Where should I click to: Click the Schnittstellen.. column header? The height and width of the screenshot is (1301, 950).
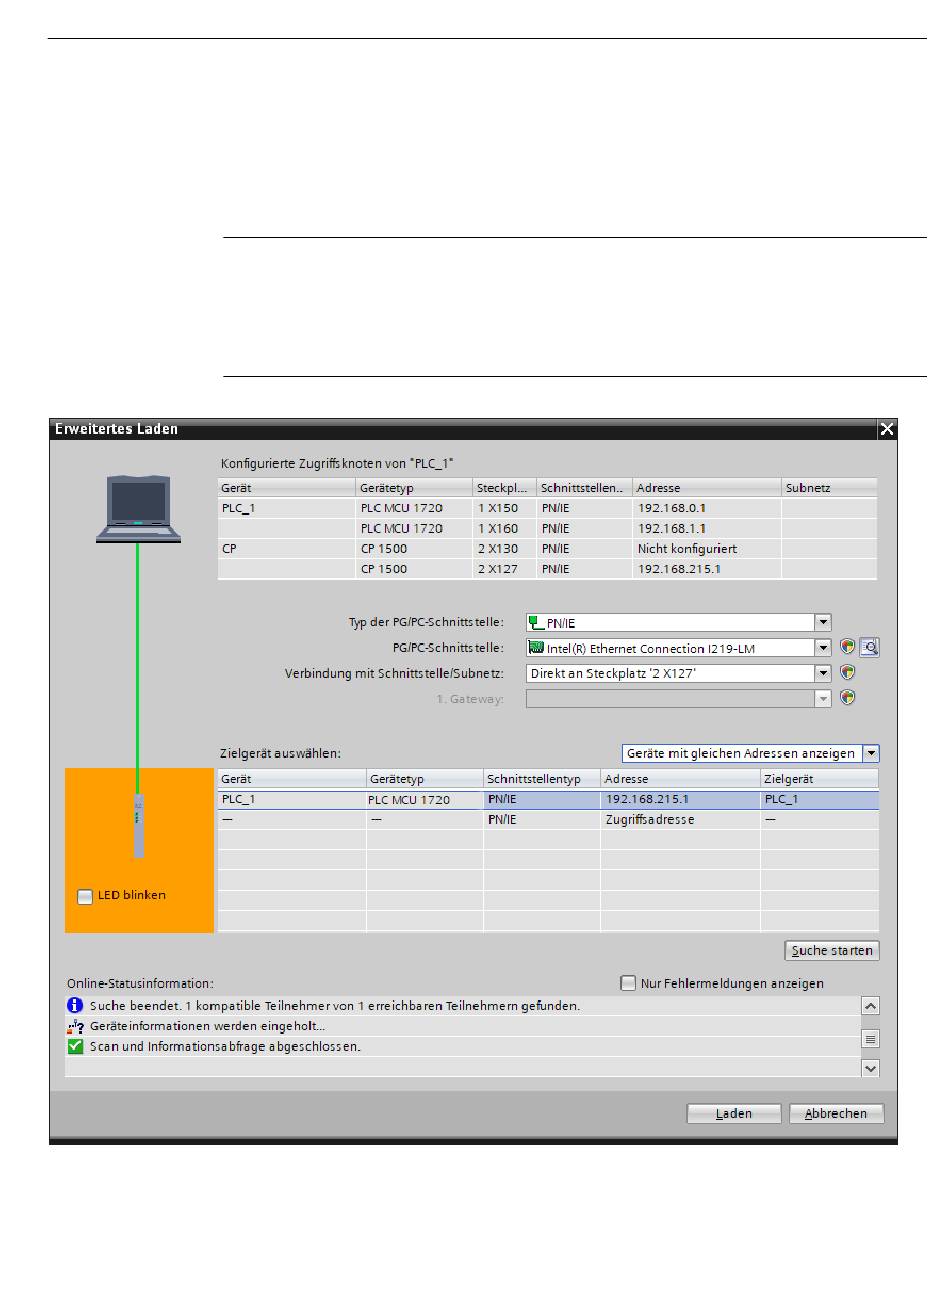pyautogui.click(x=585, y=488)
